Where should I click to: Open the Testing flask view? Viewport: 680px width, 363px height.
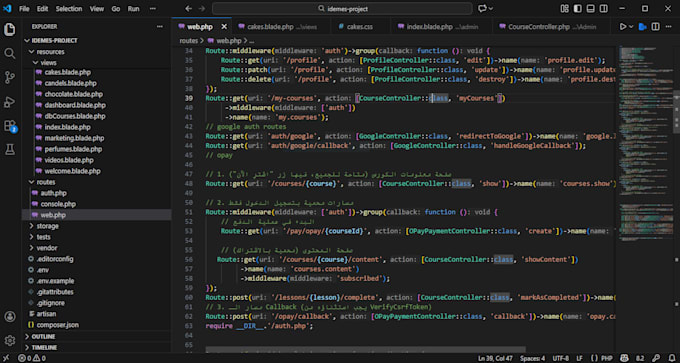[x=10, y=150]
